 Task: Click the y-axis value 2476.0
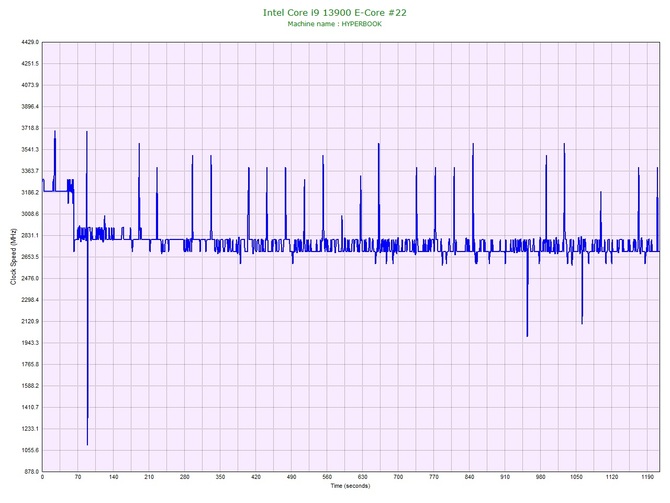(x=30, y=279)
